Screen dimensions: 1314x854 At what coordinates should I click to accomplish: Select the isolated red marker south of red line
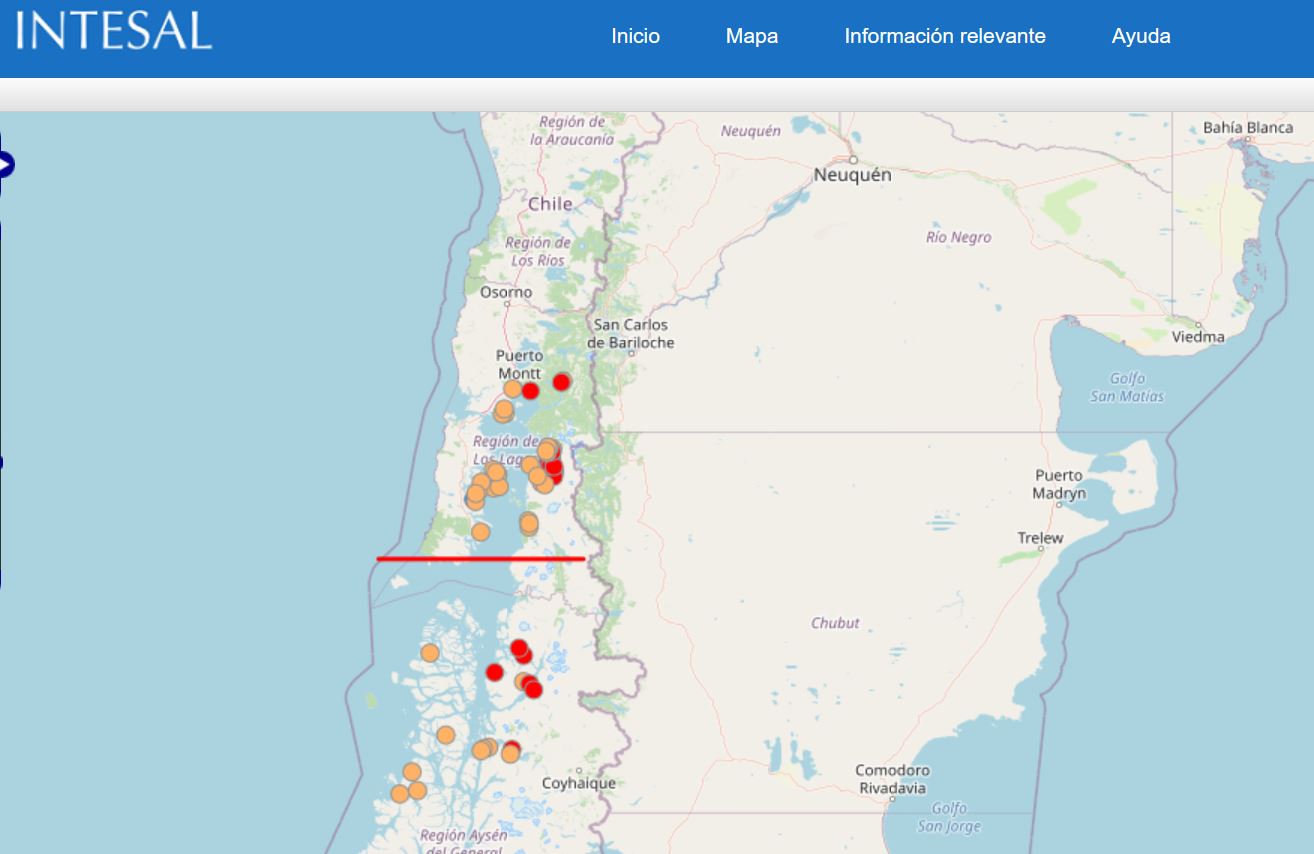[494, 672]
